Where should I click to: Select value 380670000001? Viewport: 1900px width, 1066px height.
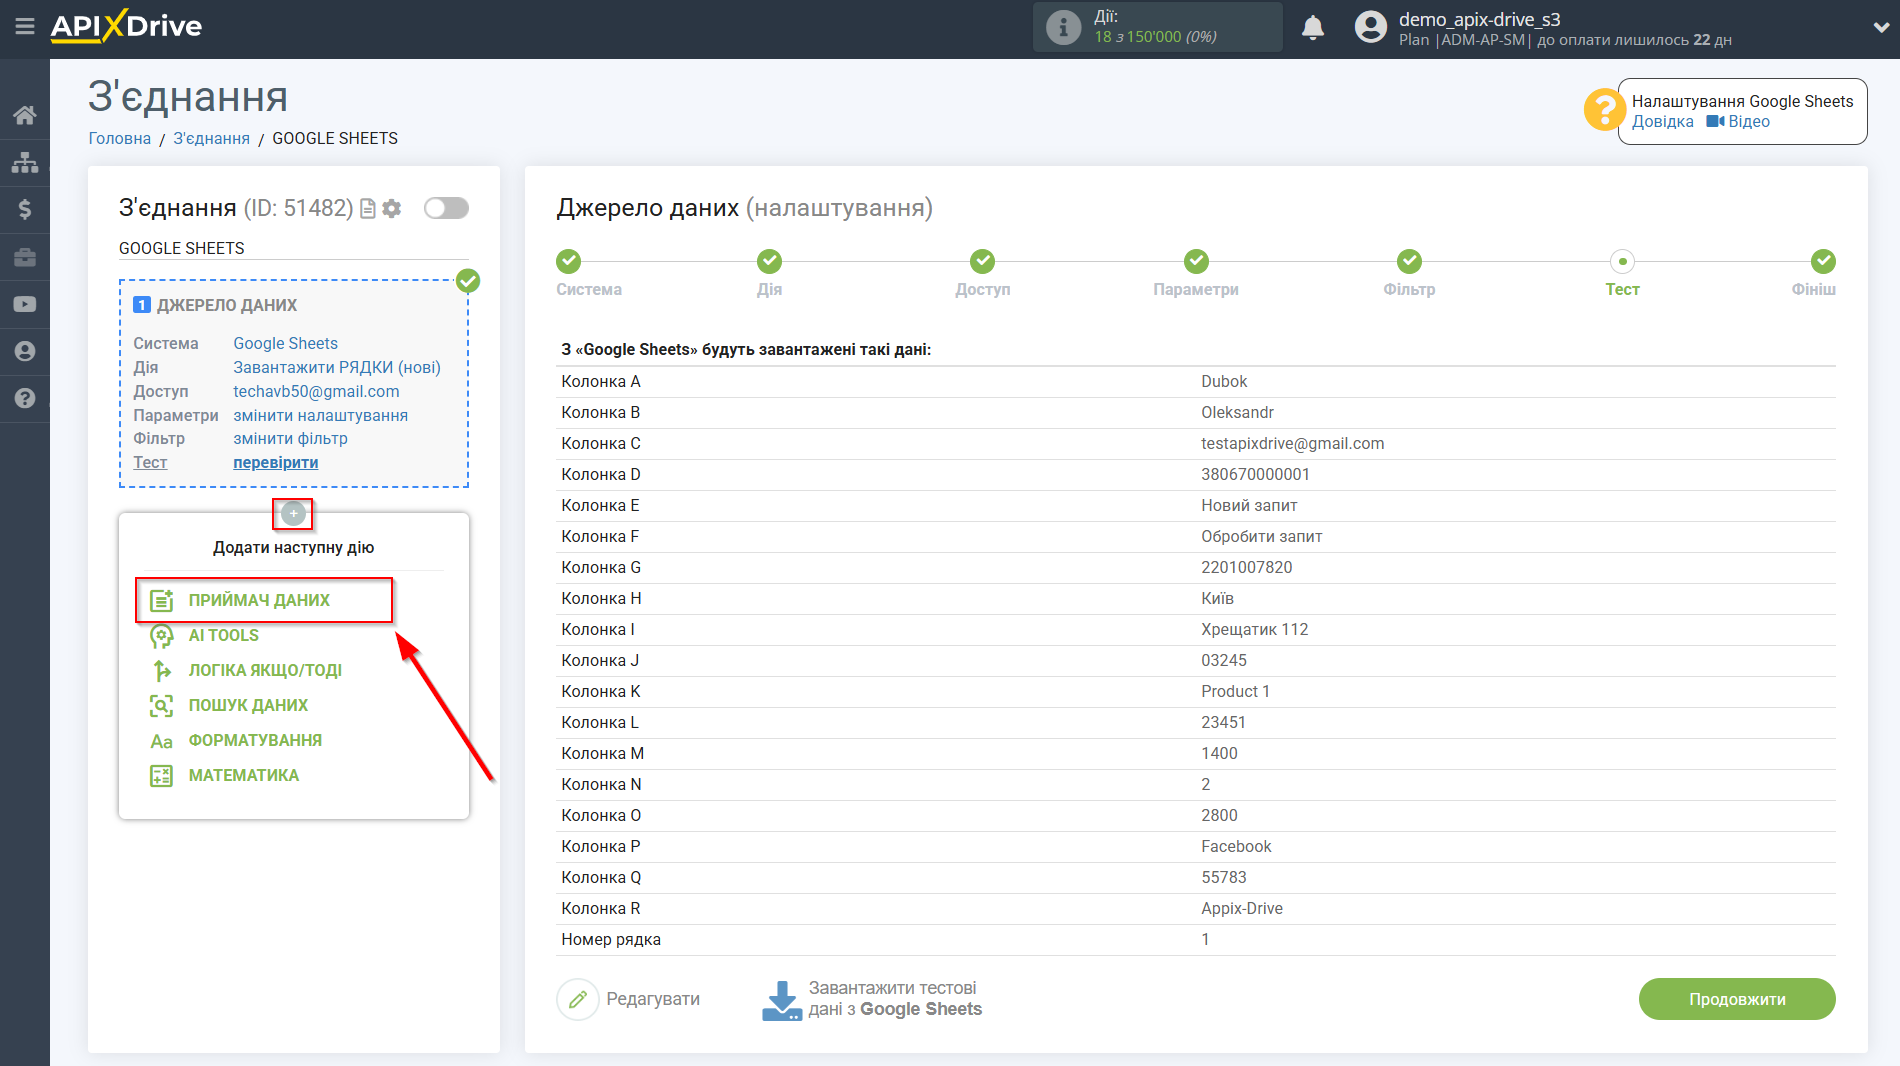coord(1255,474)
